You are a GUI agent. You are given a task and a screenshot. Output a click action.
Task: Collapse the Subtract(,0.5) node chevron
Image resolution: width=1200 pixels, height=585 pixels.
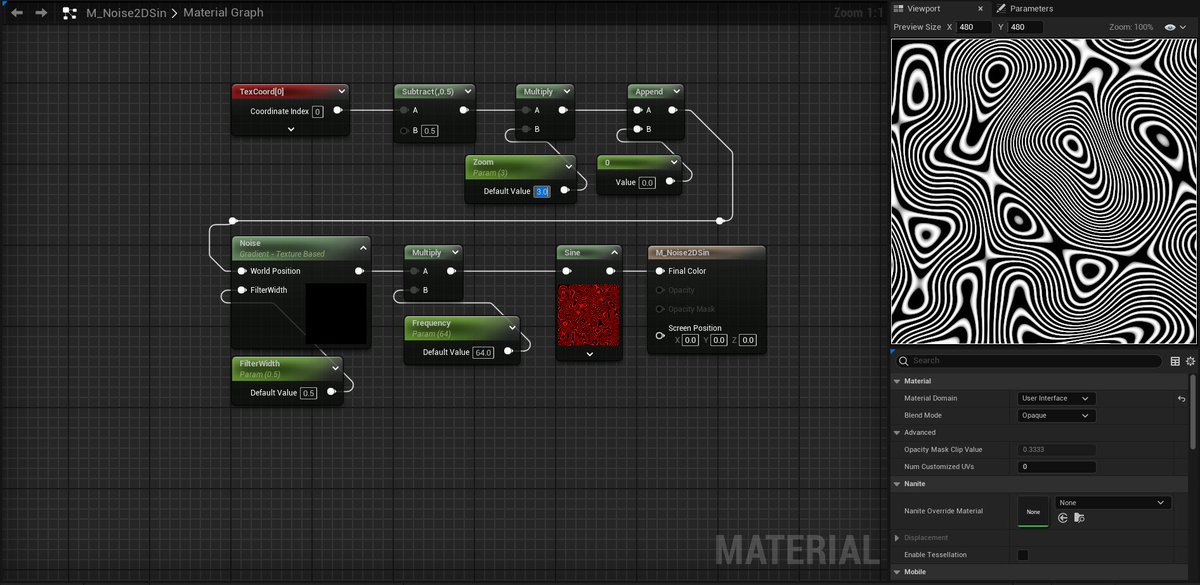tap(466, 91)
